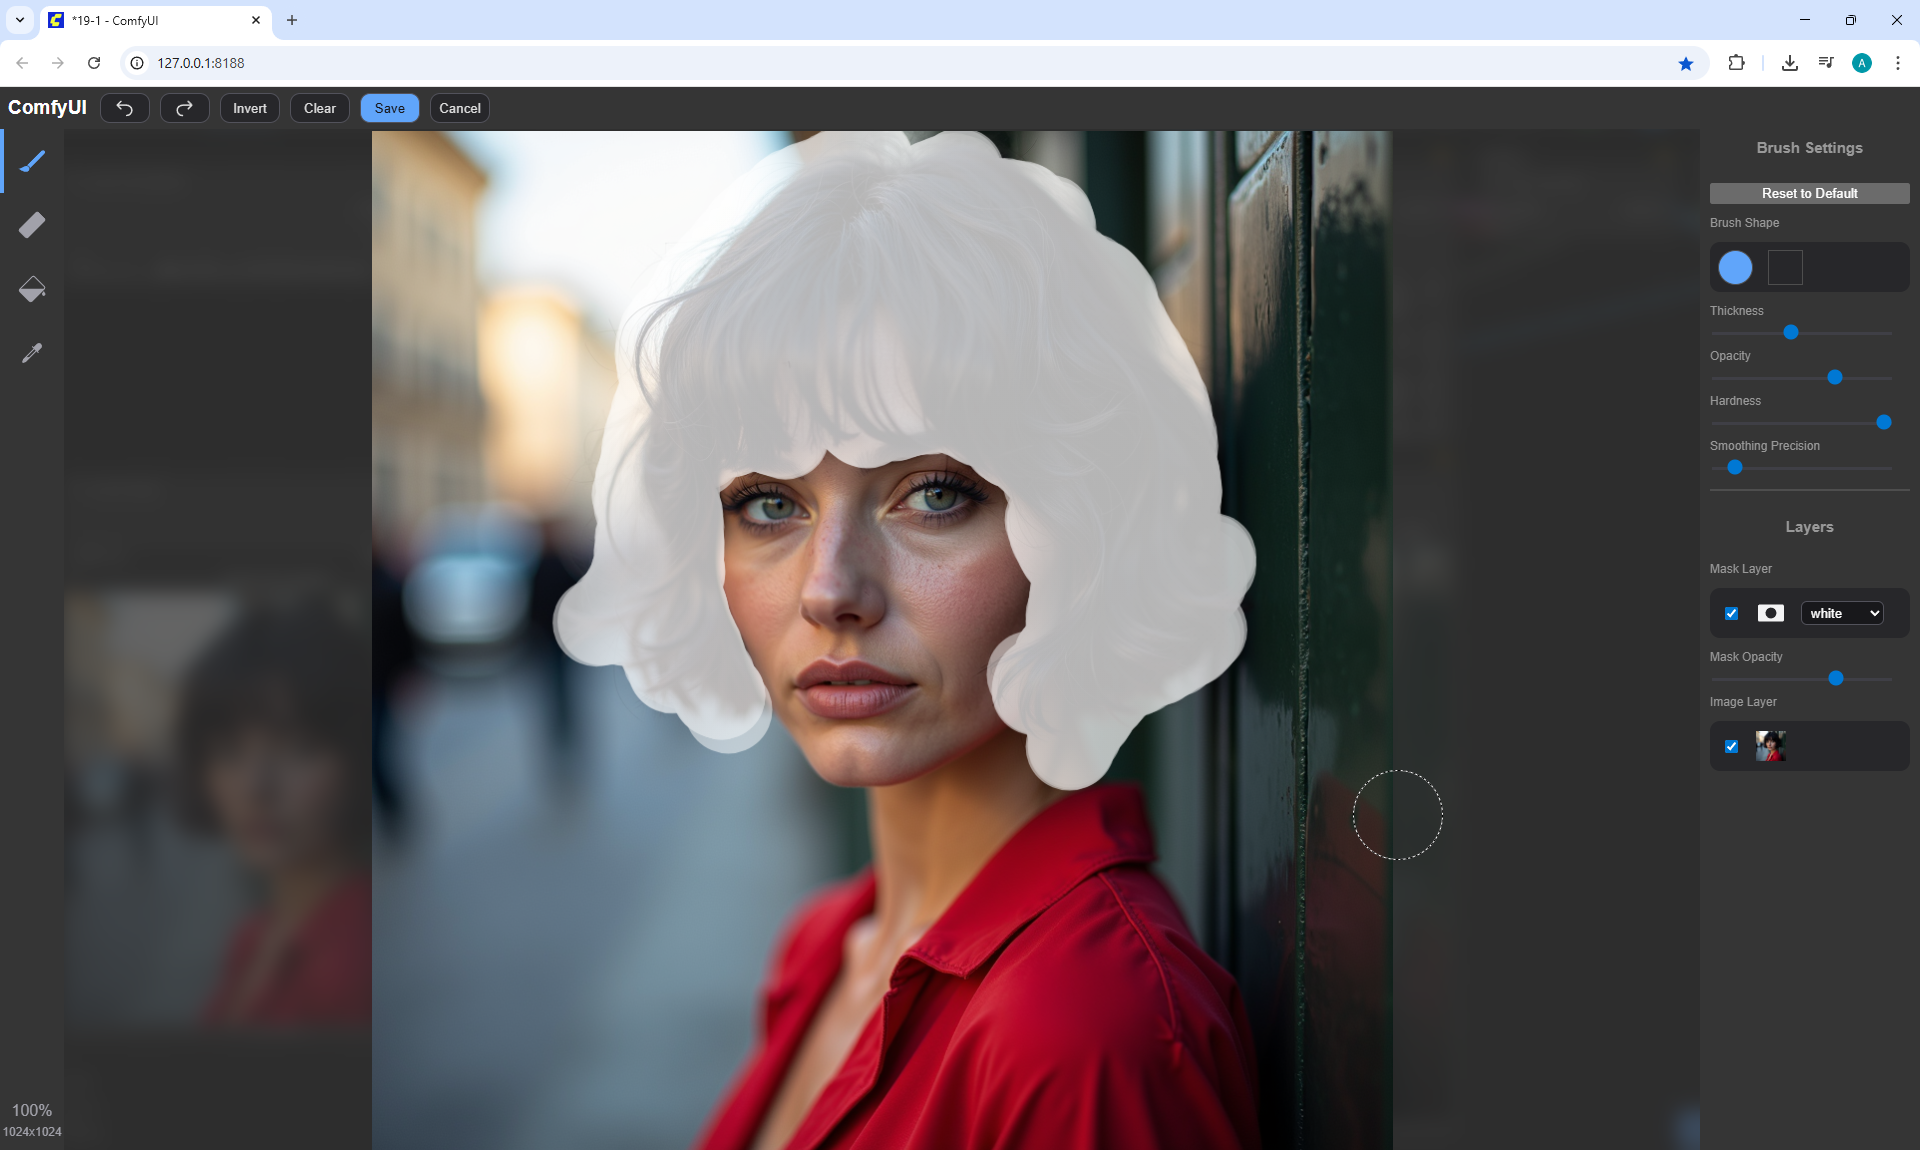The image size is (1920, 1150).
Task: Toggle the Image Layer visibility checkbox
Action: (x=1732, y=746)
